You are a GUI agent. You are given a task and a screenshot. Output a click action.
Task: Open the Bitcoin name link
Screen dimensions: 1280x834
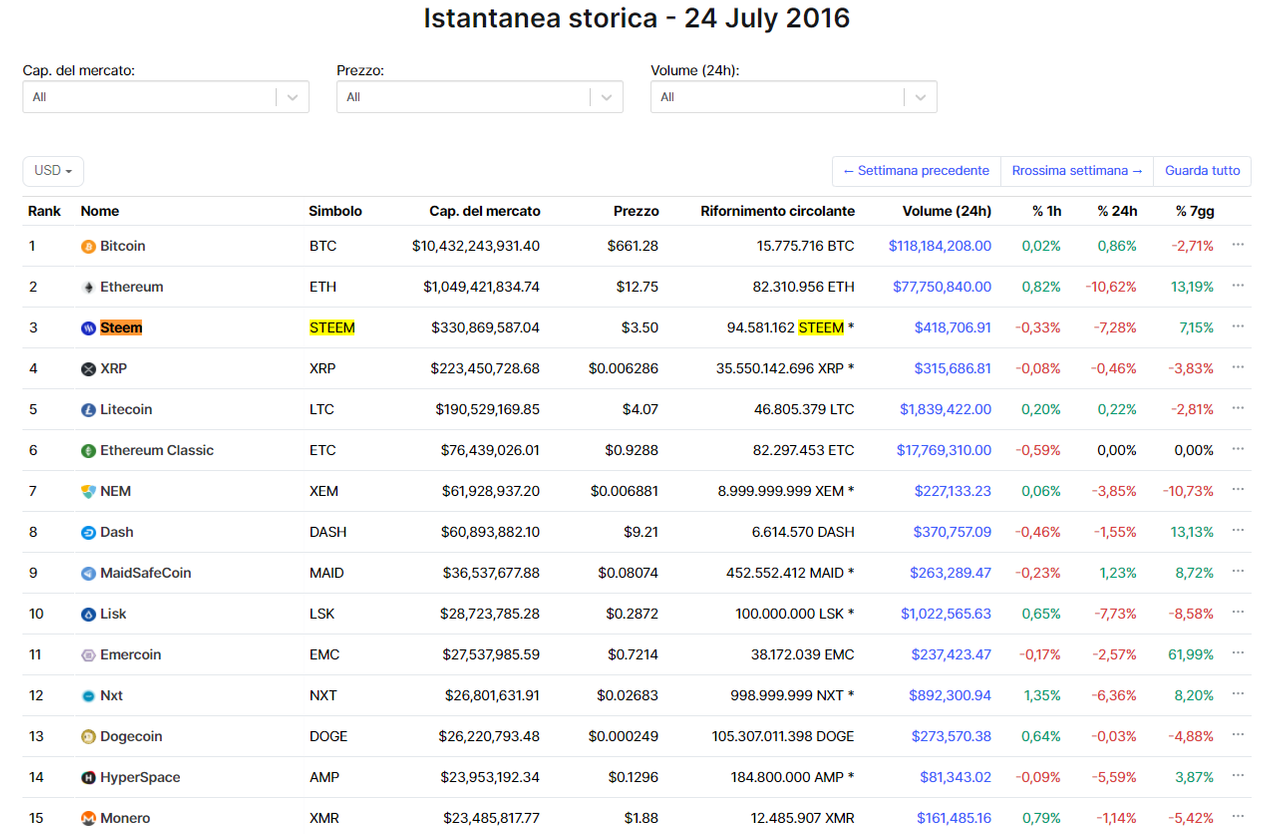(x=123, y=246)
